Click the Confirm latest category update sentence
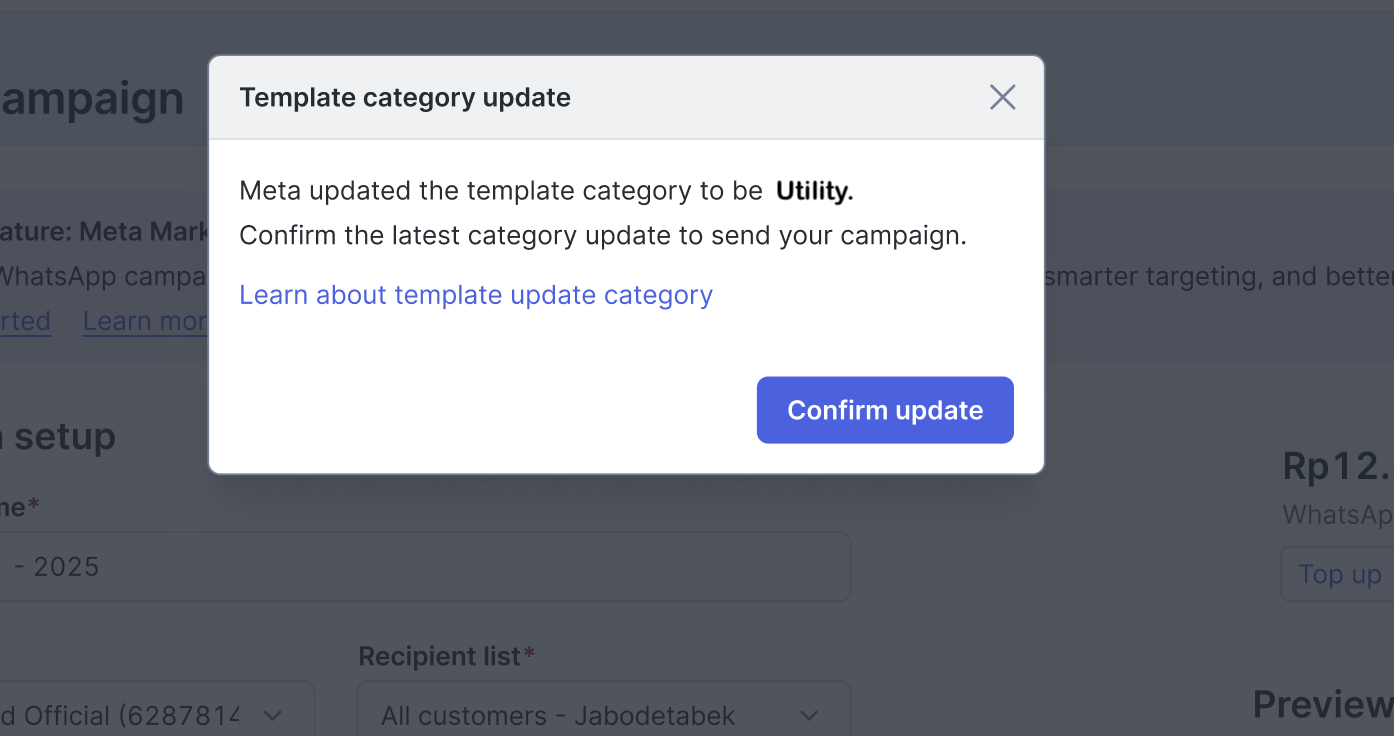 (x=603, y=236)
